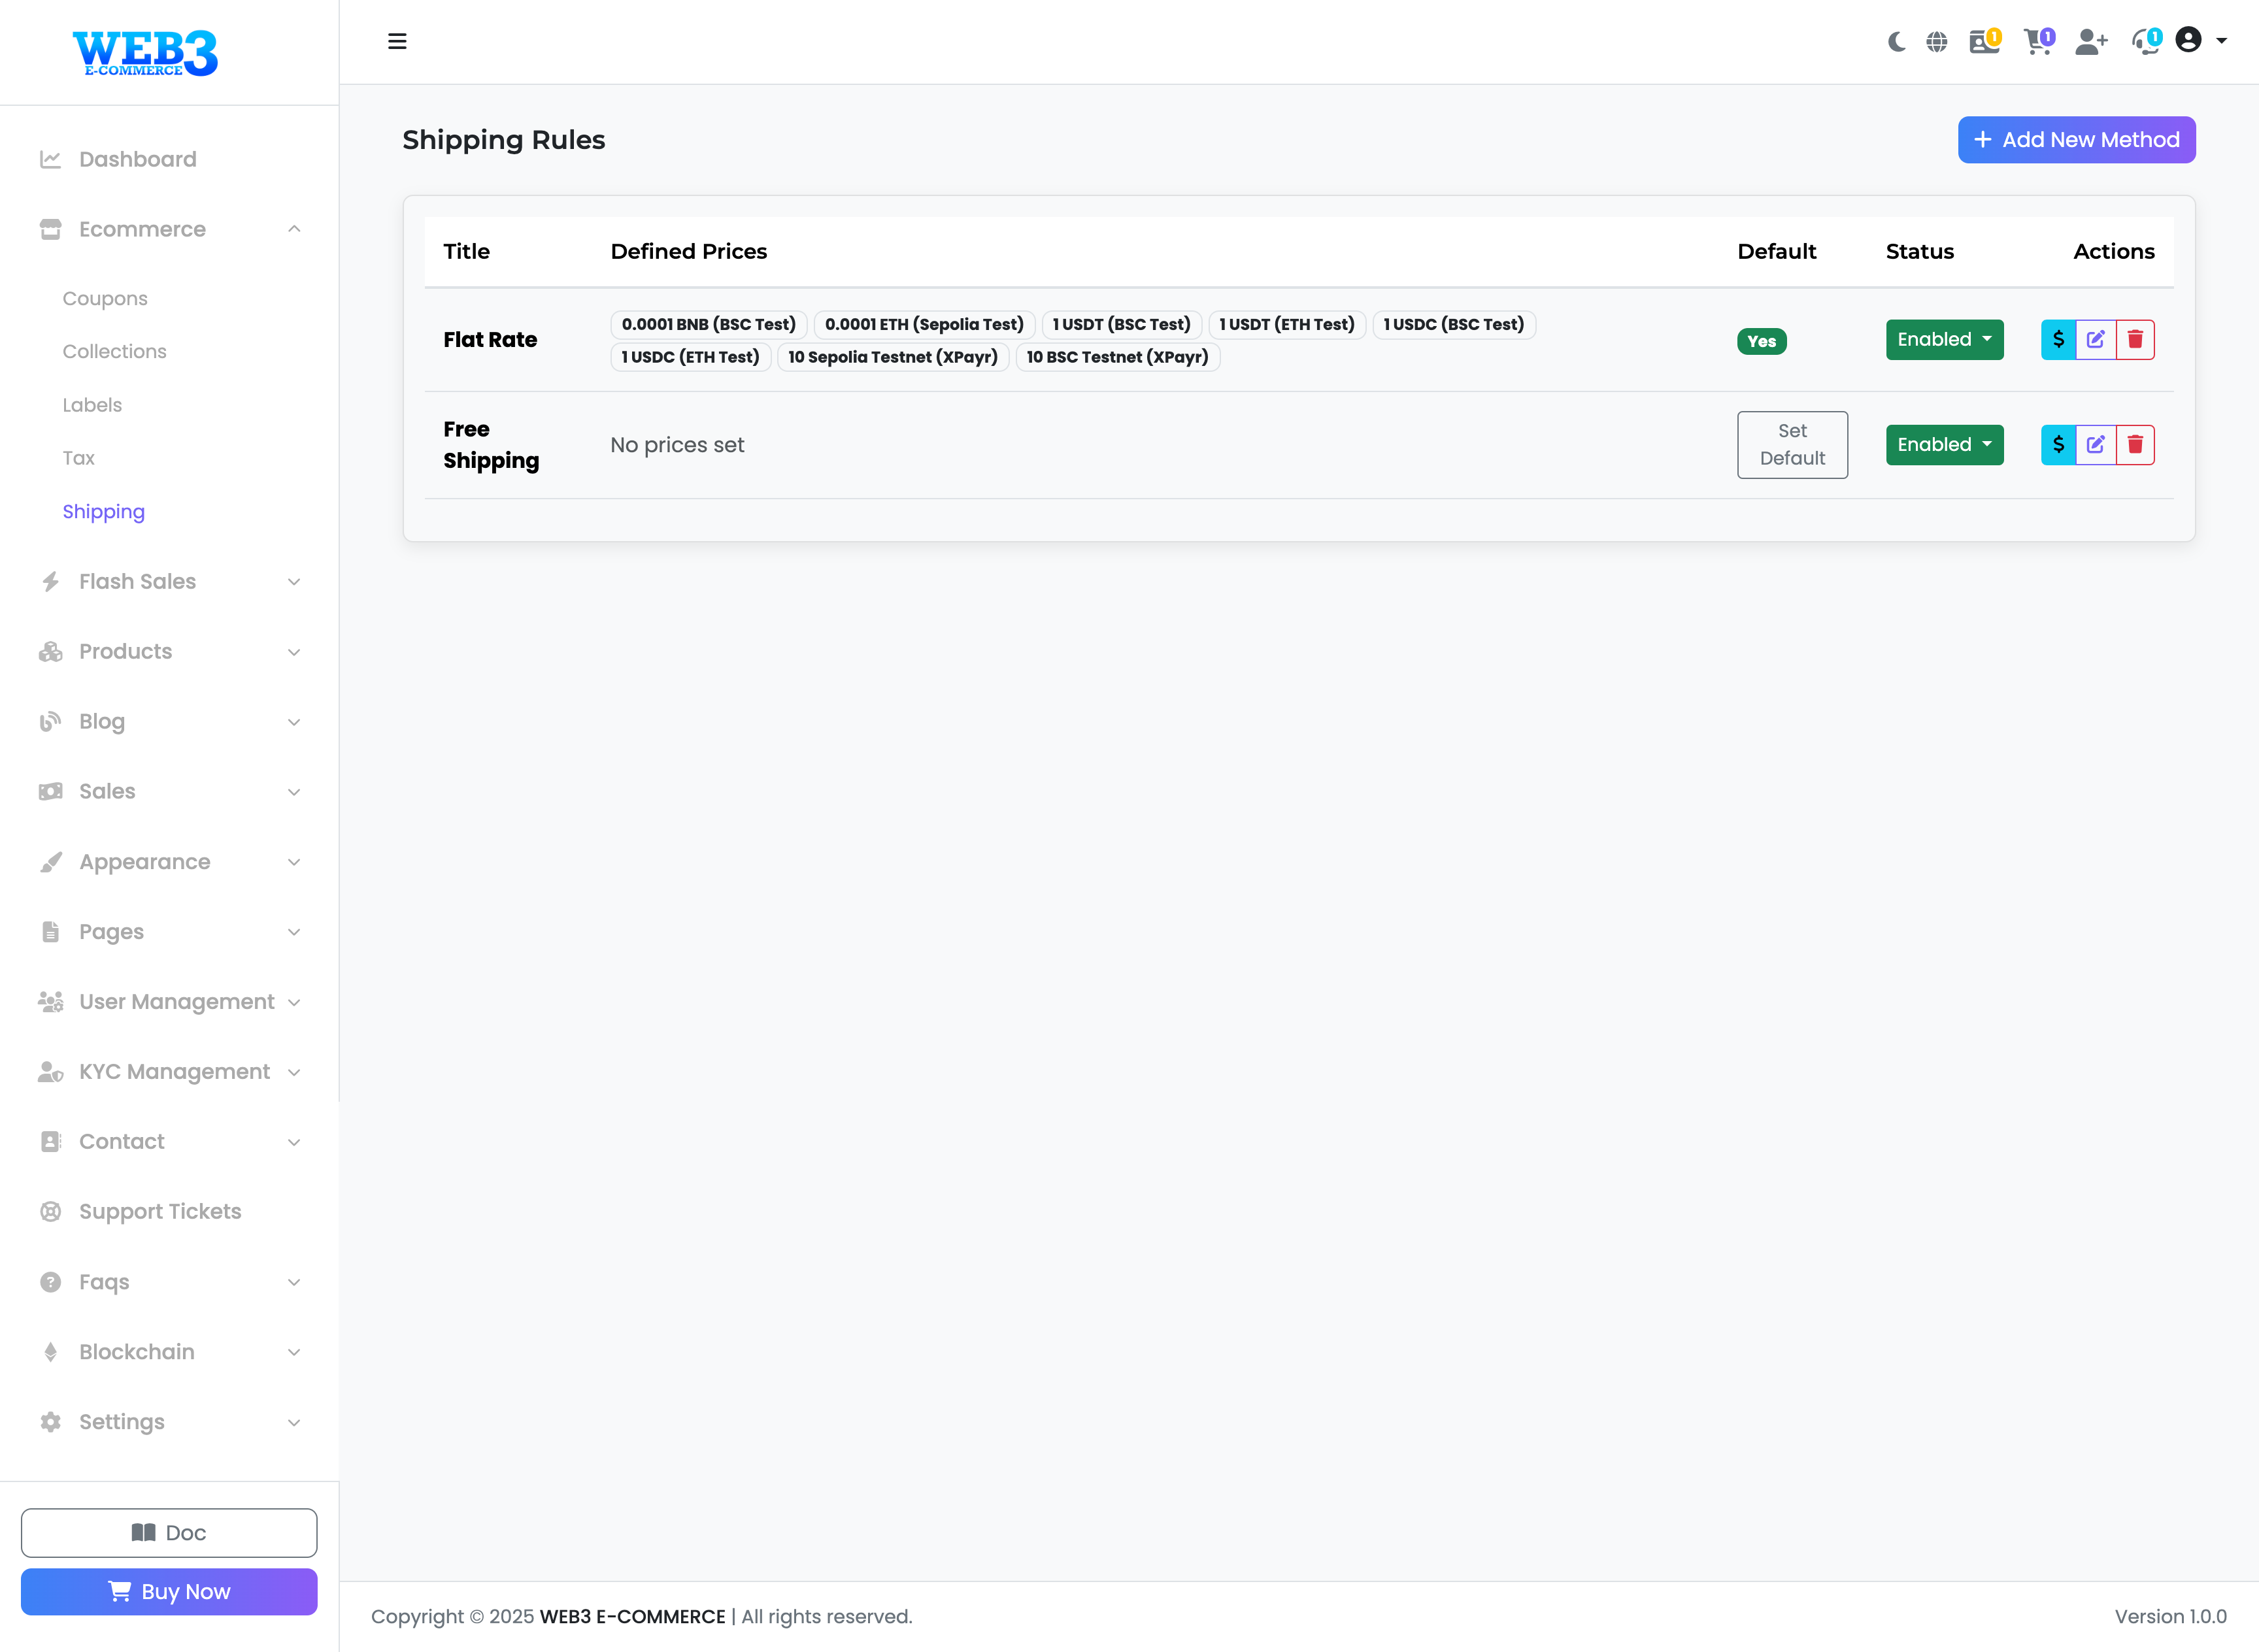Delete the Flat Rate shipping method
This screenshot has height=1652, width=2259.
click(2135, 340)
